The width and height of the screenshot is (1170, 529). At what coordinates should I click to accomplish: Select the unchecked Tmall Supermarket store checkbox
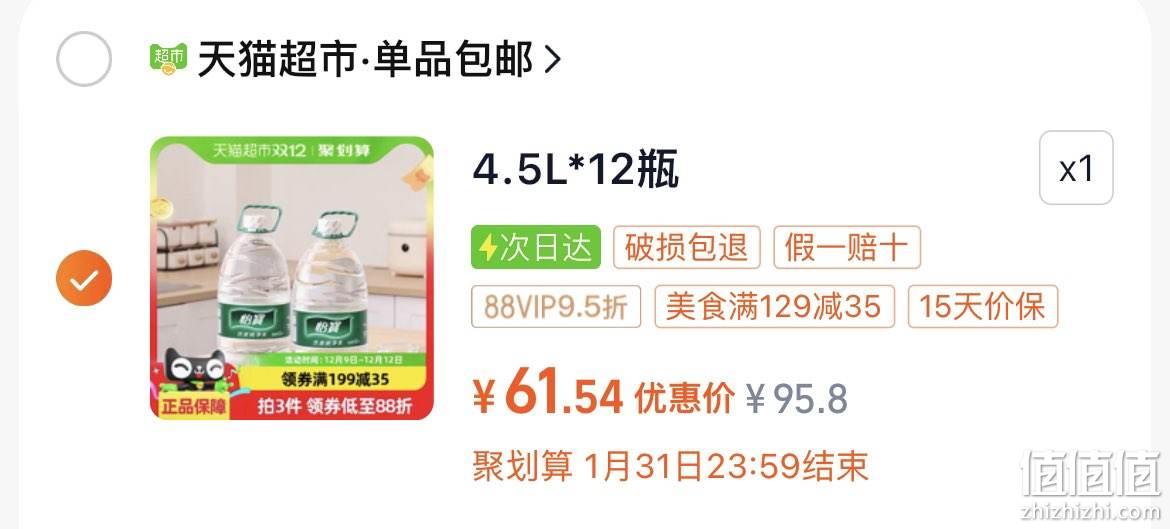tap(84, 59)
